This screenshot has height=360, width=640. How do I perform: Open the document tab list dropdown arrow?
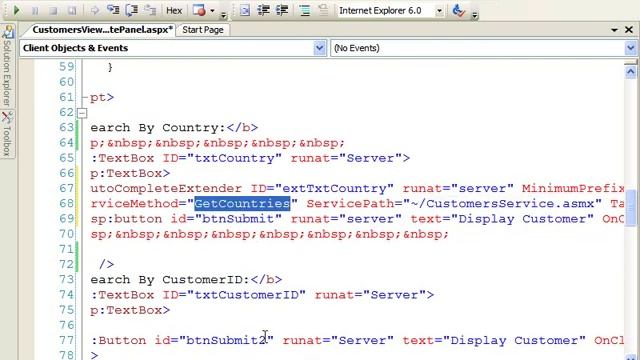[x=614, y=30]
